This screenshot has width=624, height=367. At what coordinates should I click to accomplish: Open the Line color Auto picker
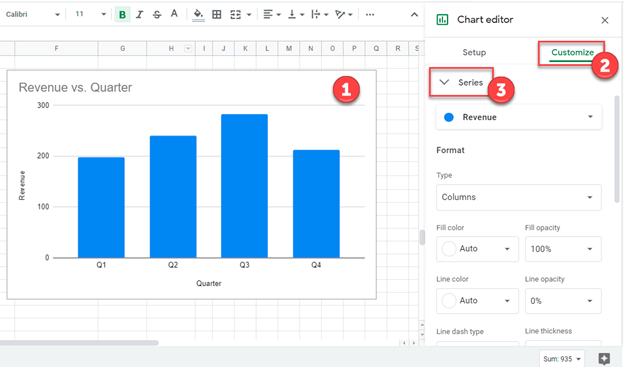pos(477,301)
